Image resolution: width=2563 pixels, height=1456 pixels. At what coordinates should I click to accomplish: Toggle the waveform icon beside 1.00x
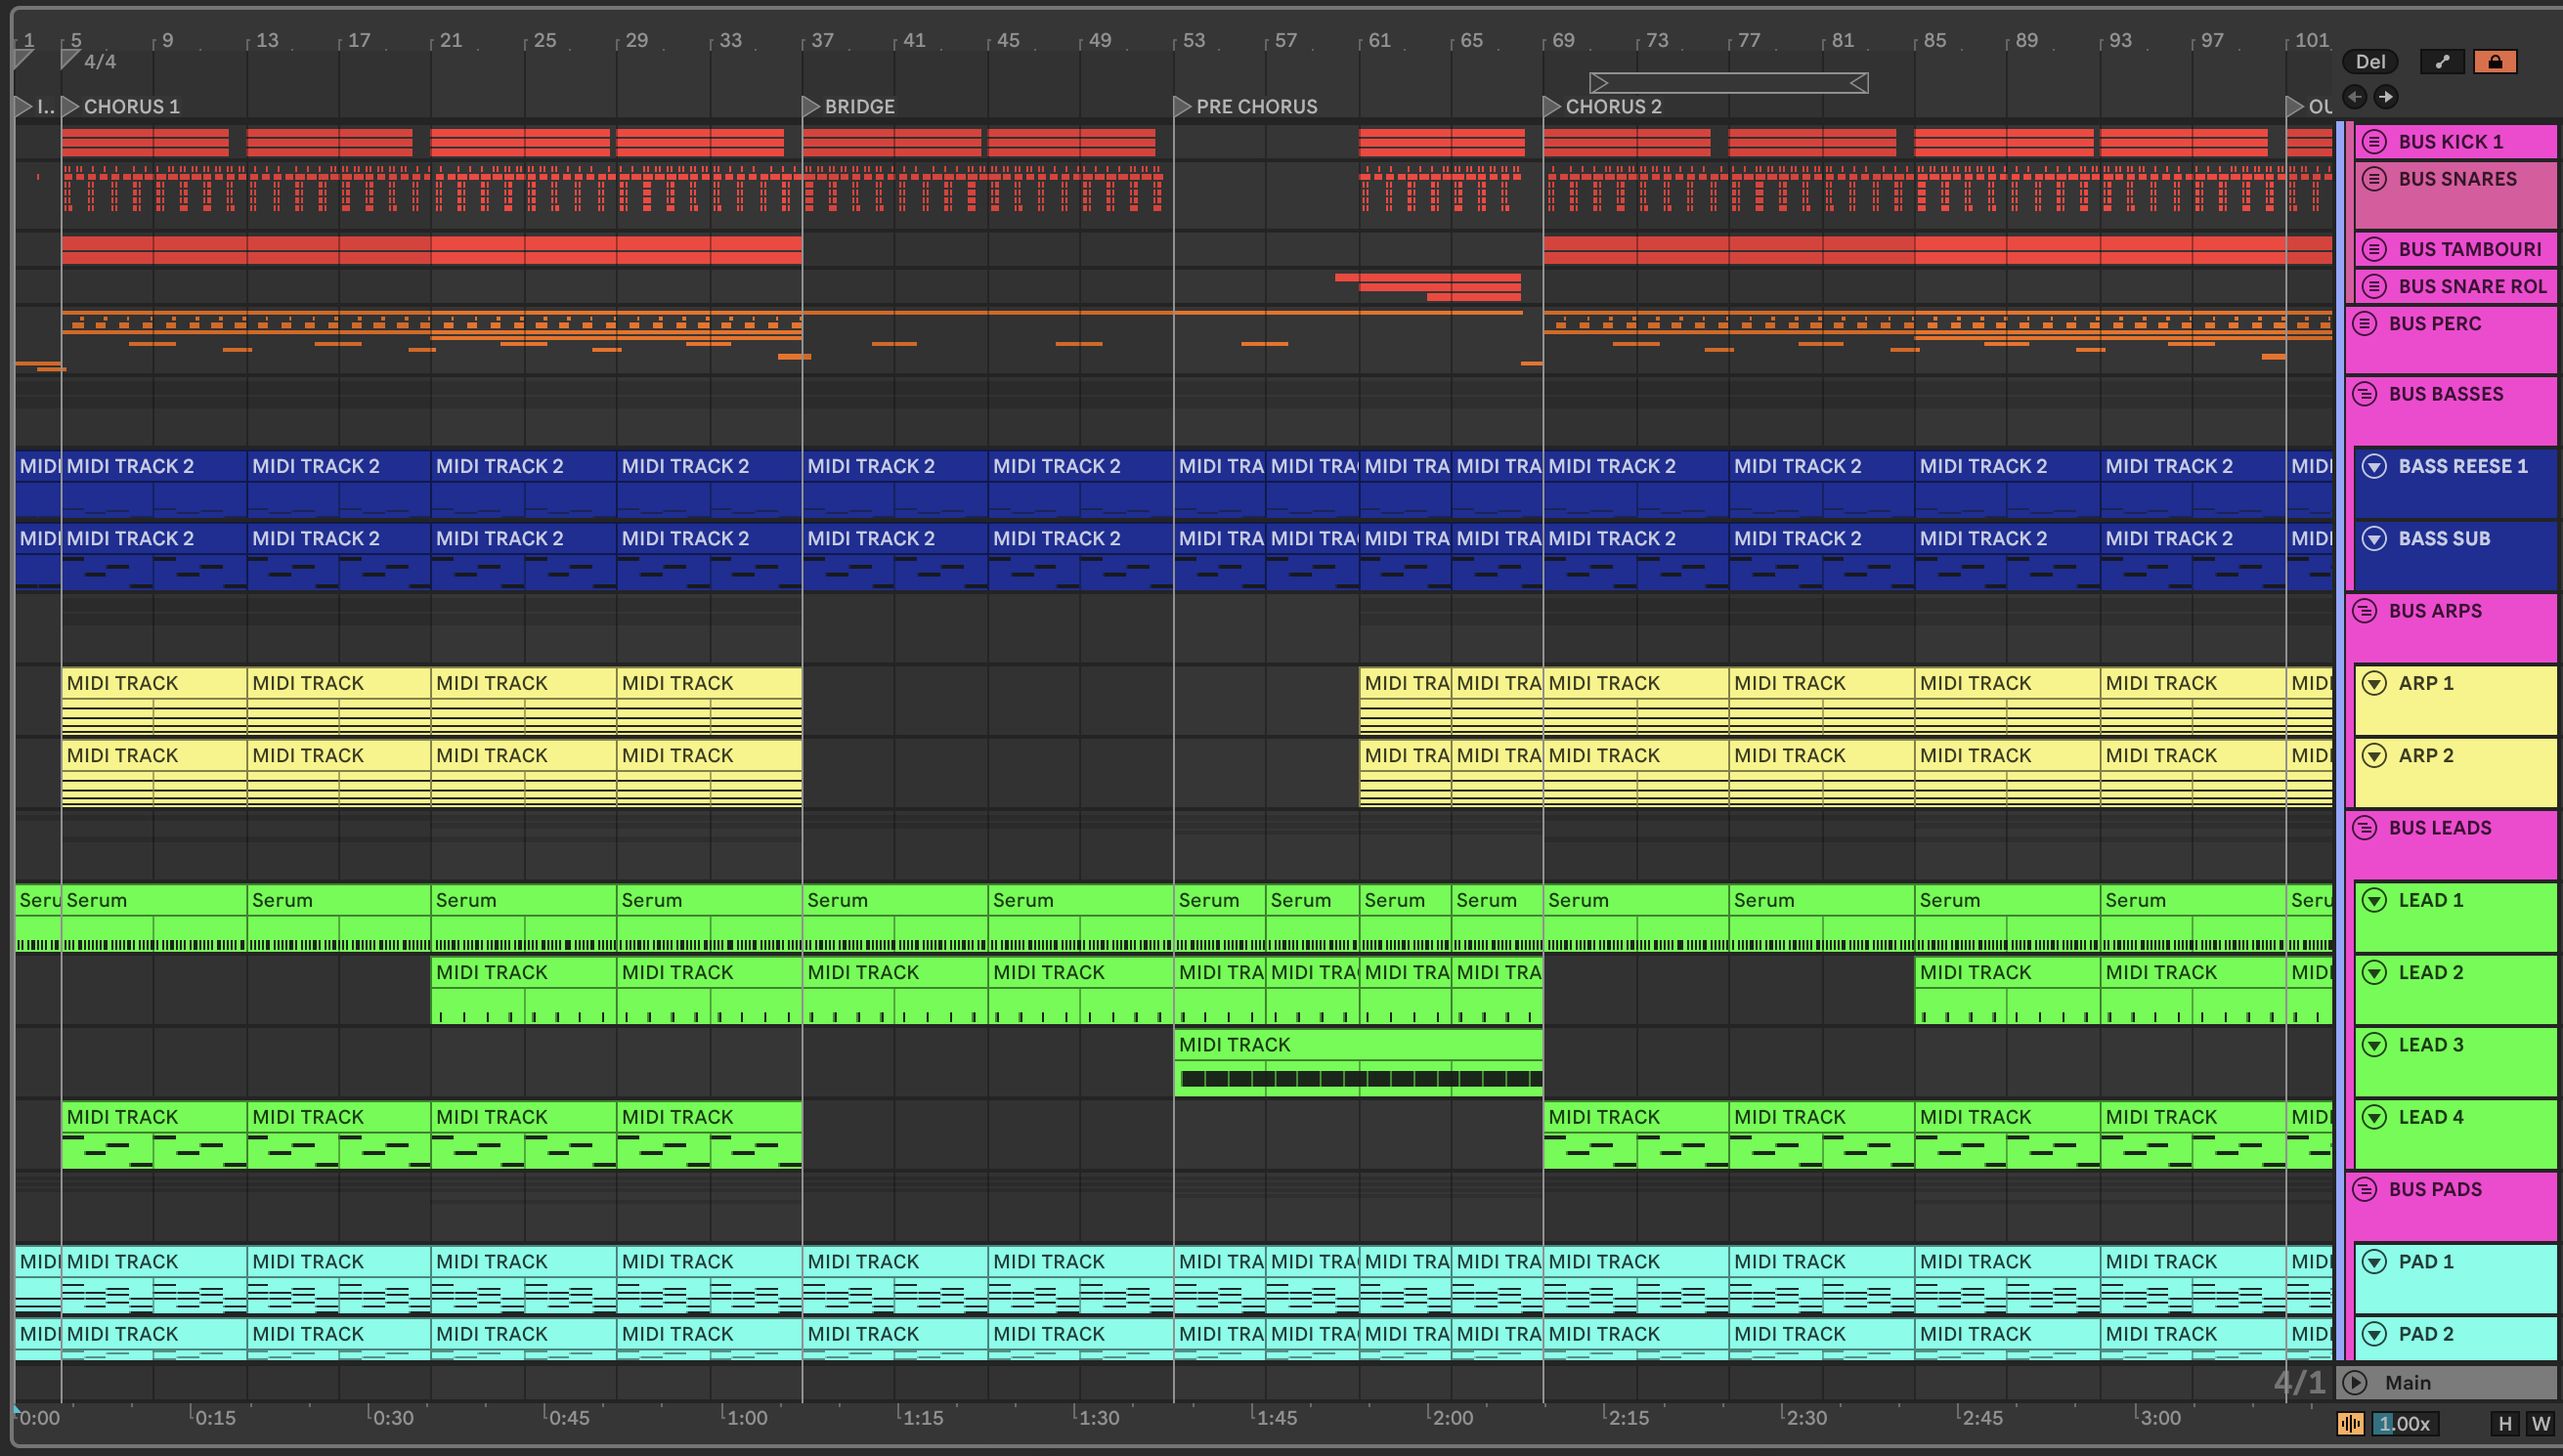[x=2350, y=1423]
